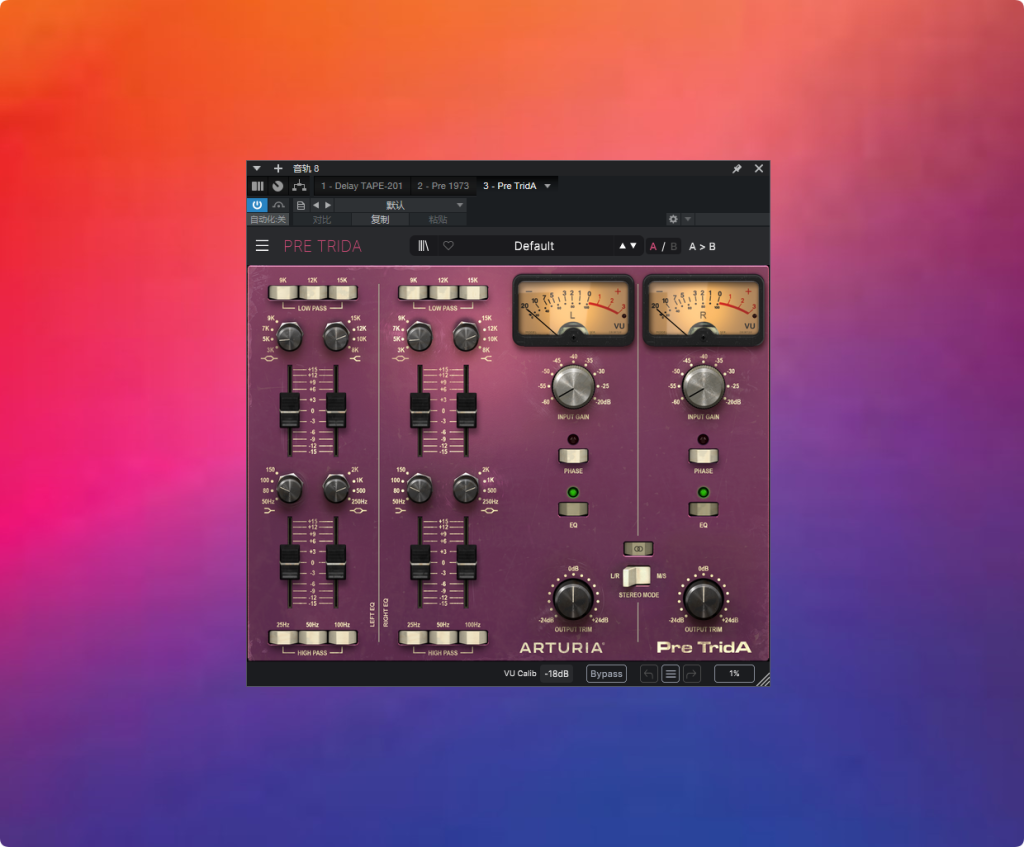Click Left EQ high shelf gain fader handle
Image resolution: width=1024 pixels, height=847 pixels.
pyautogui.click(x=336, y=411)
